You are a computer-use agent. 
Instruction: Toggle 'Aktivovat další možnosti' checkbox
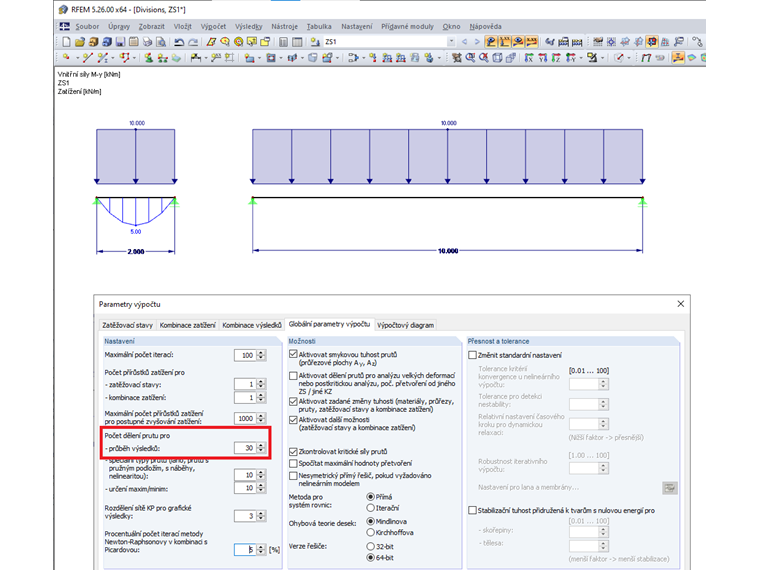[x=293, y=420]
